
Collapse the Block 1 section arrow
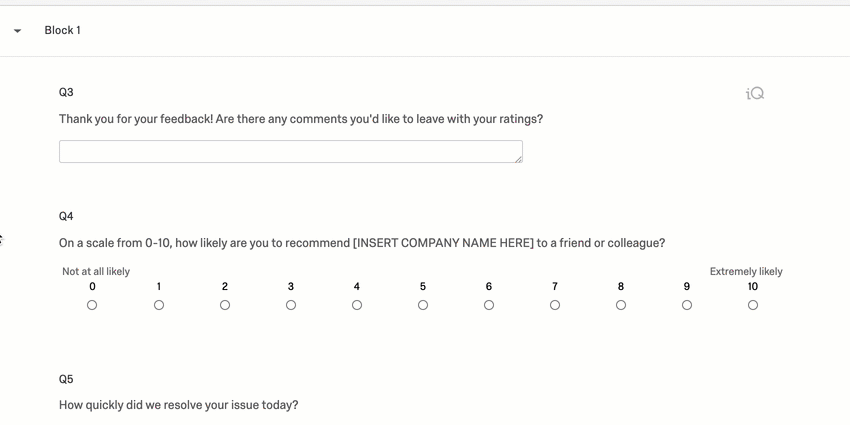(18, 31)
